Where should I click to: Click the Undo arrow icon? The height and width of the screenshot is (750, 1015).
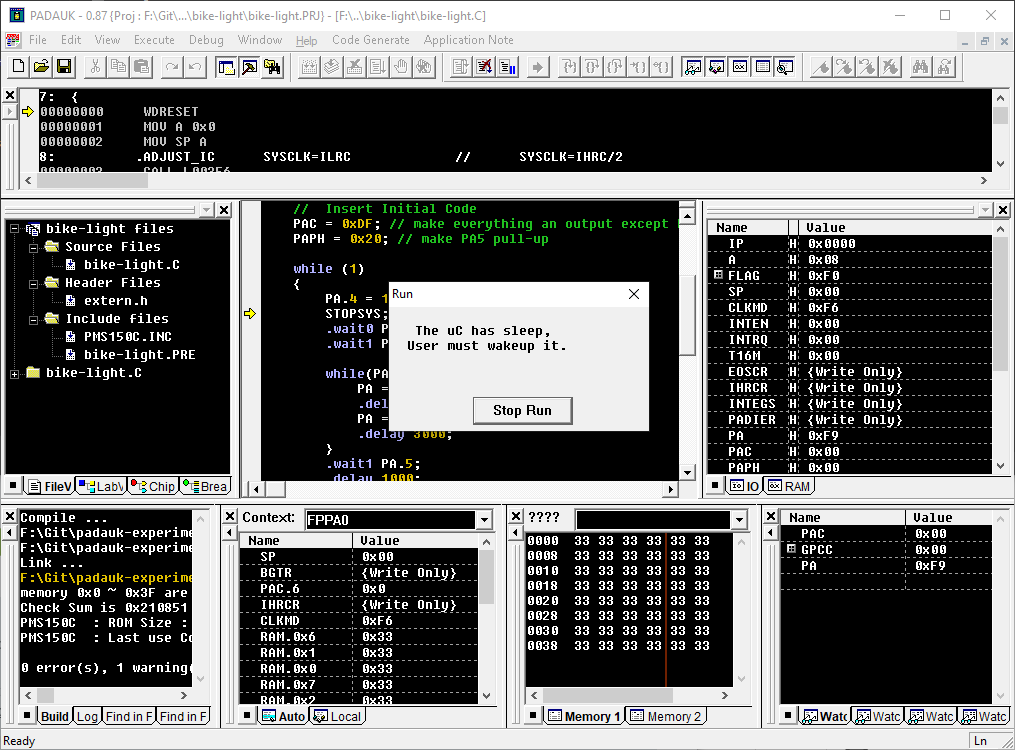(x=195, y=67)
